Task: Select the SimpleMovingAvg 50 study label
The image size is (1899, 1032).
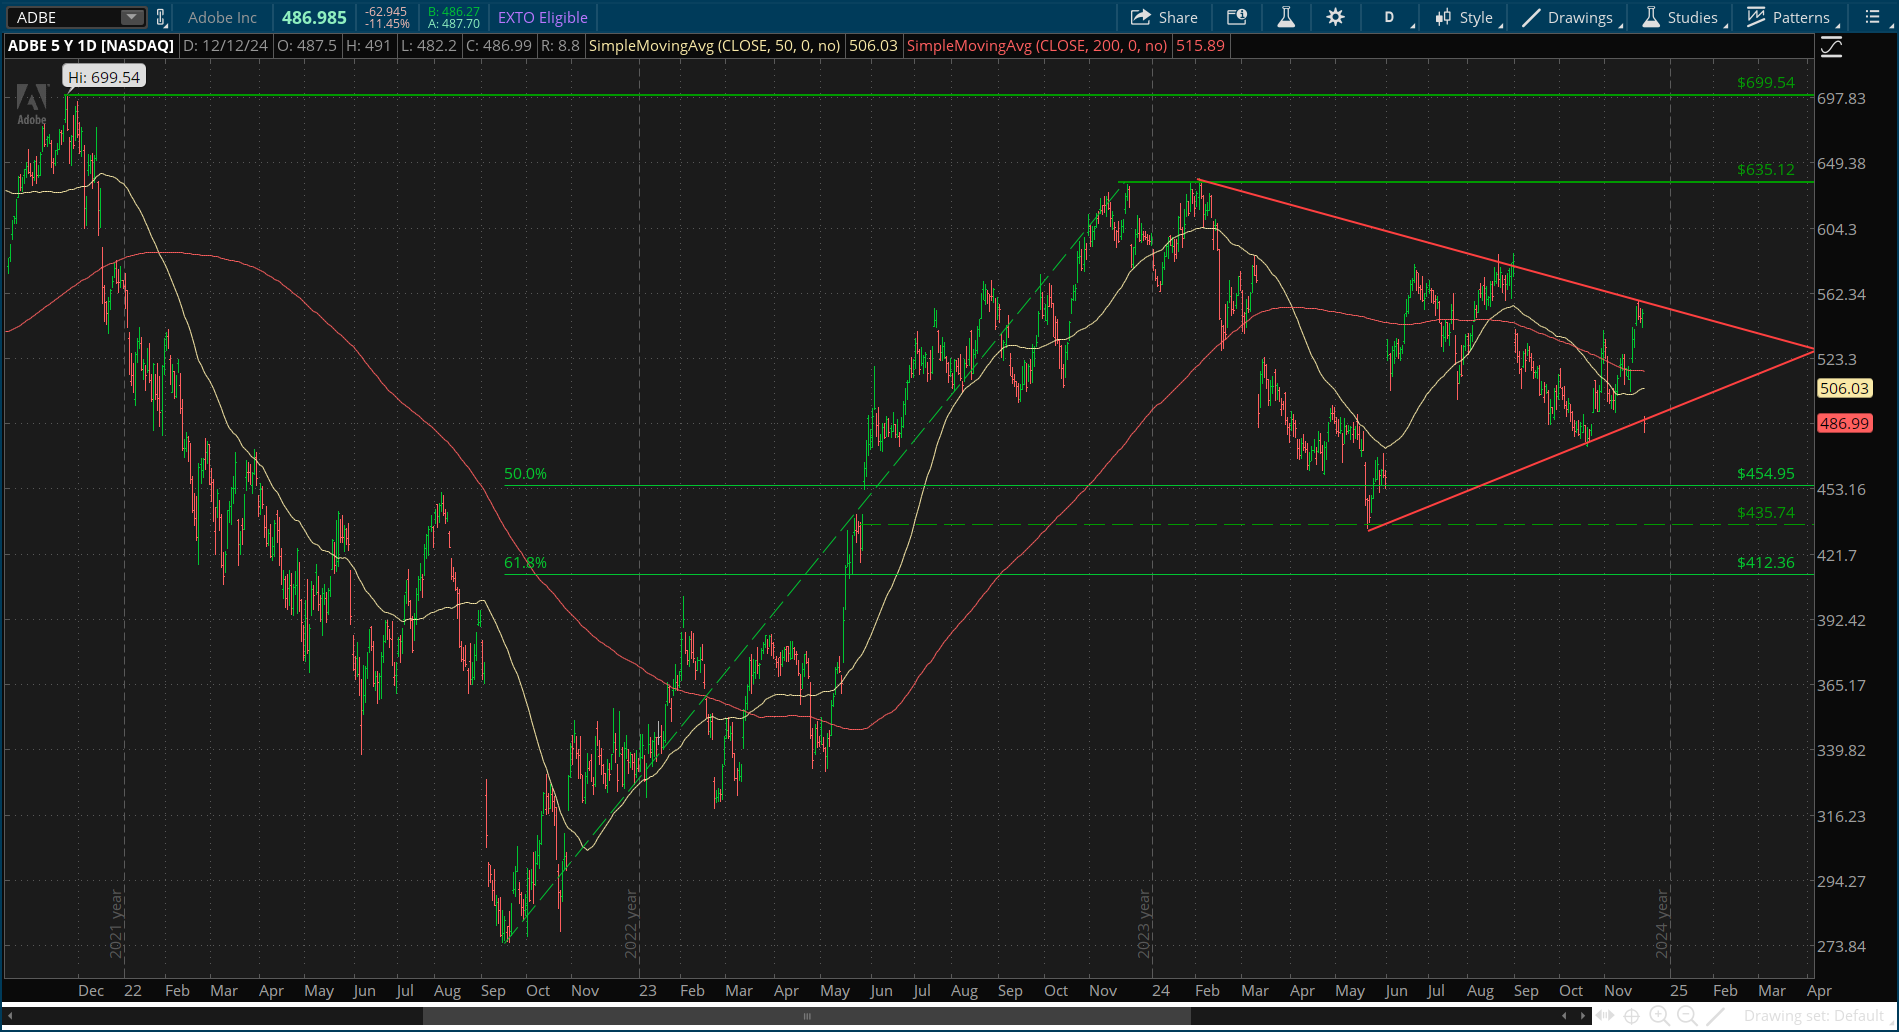Action: (x=714, y=45)
